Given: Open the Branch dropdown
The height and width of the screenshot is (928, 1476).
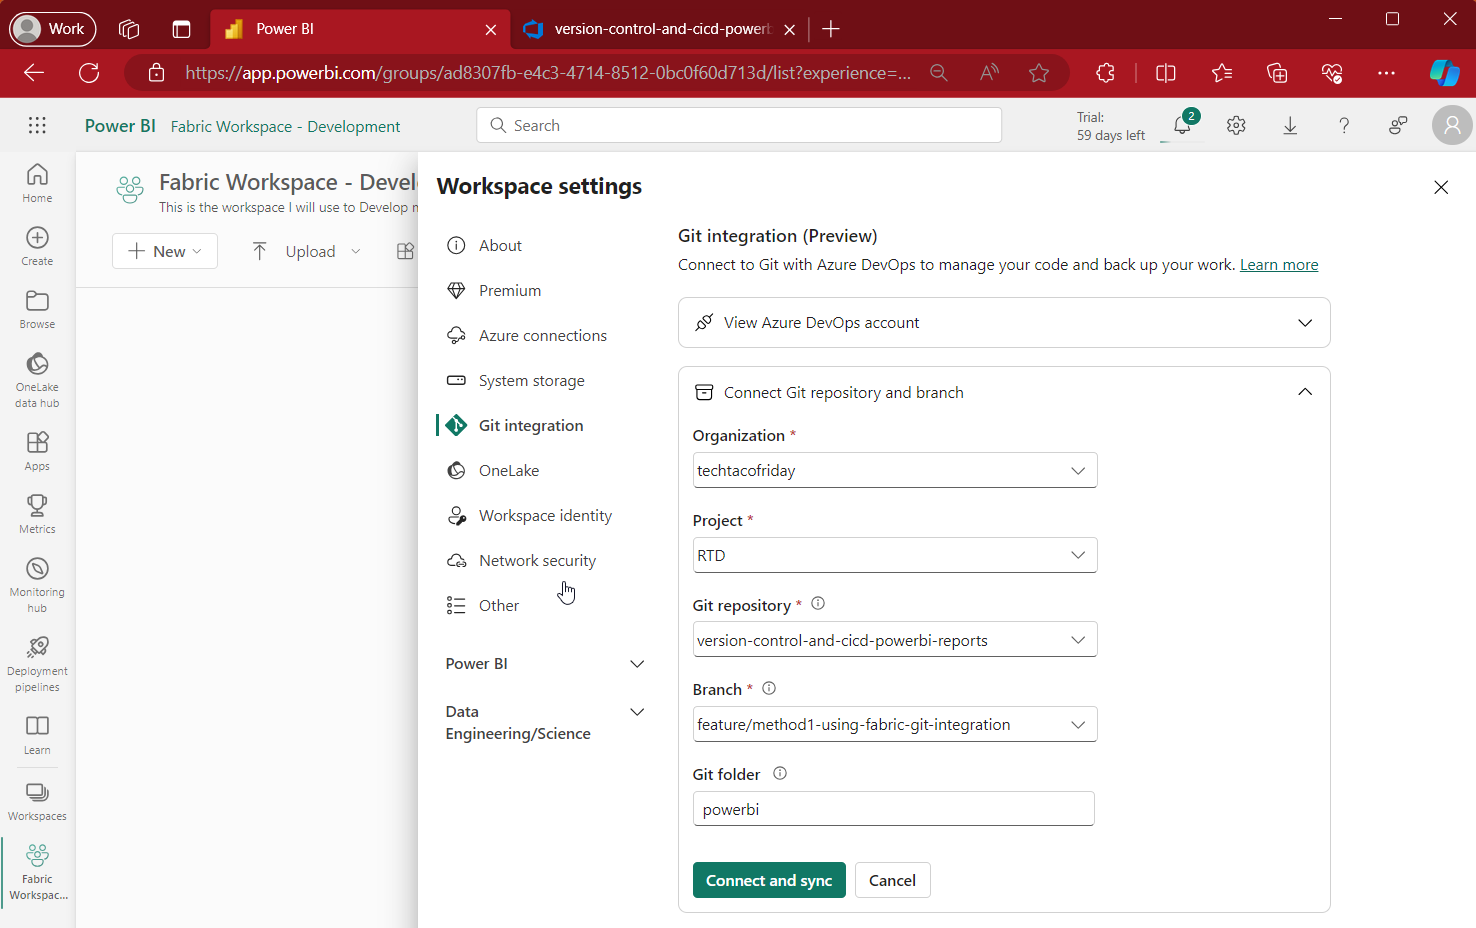Looking at the screenshot, I should pos(1078,724).
